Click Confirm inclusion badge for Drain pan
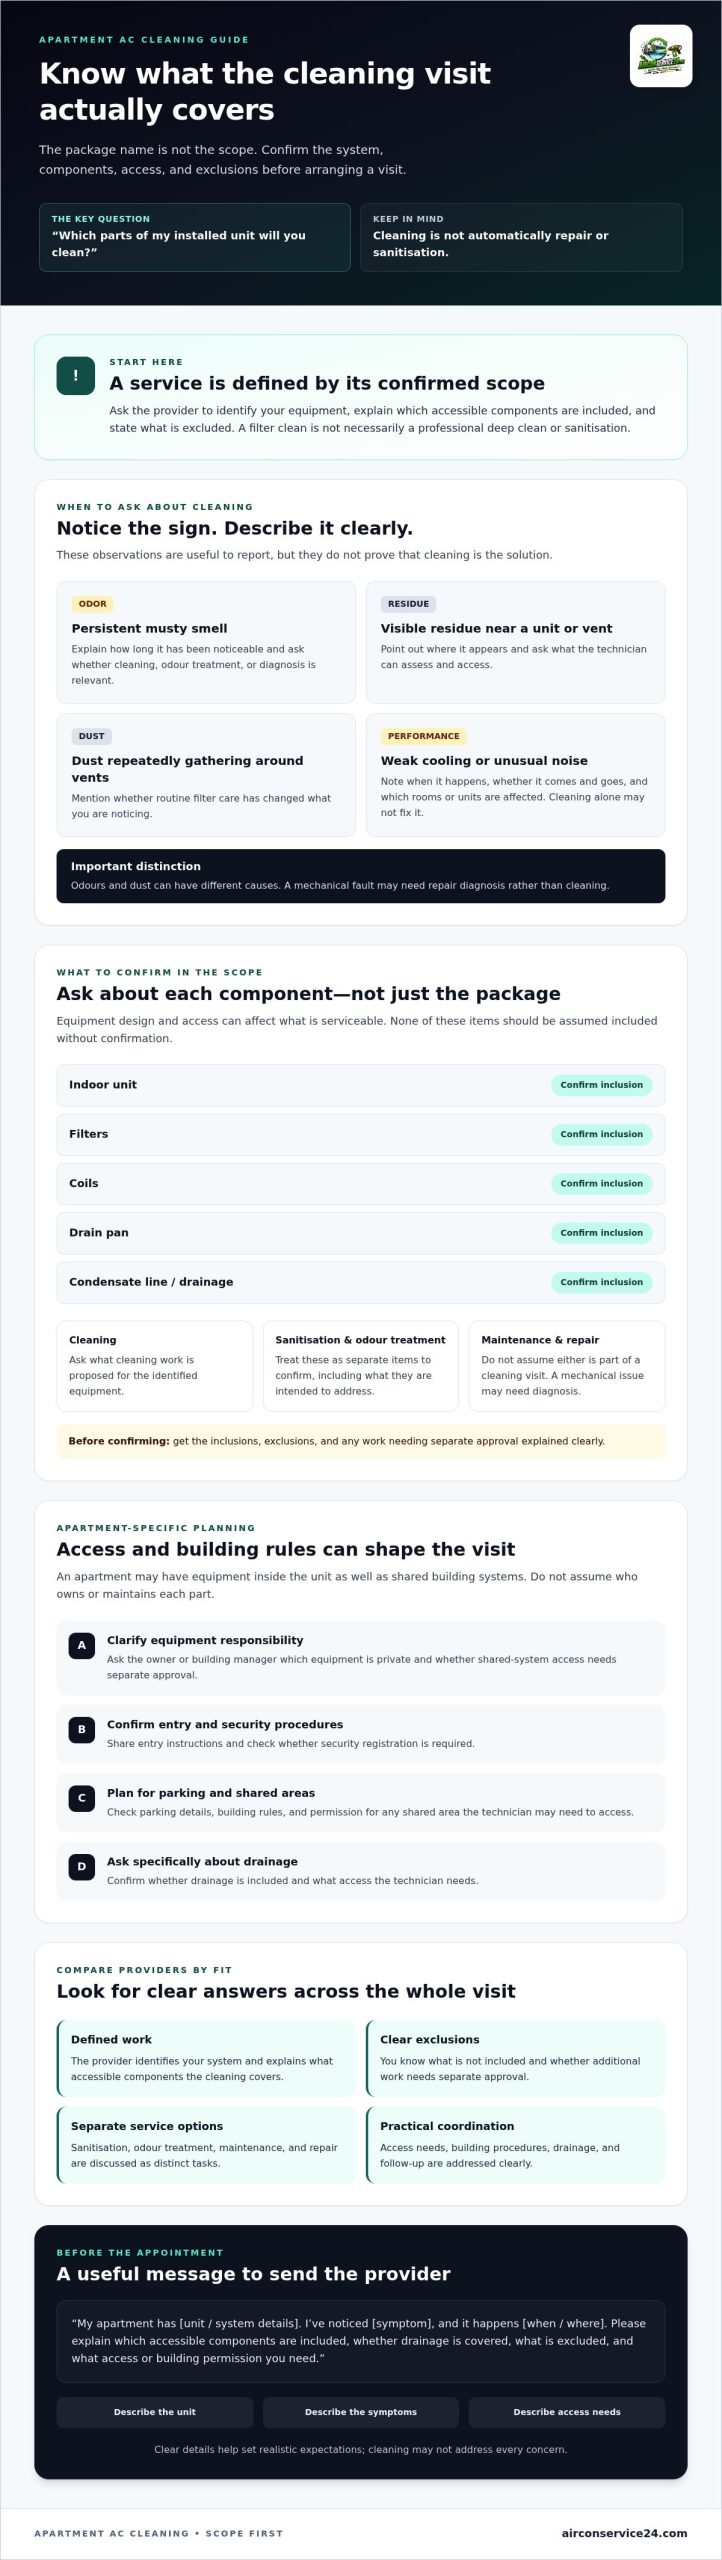This screenshot has height=2560, width=722. coord(602,1233)
